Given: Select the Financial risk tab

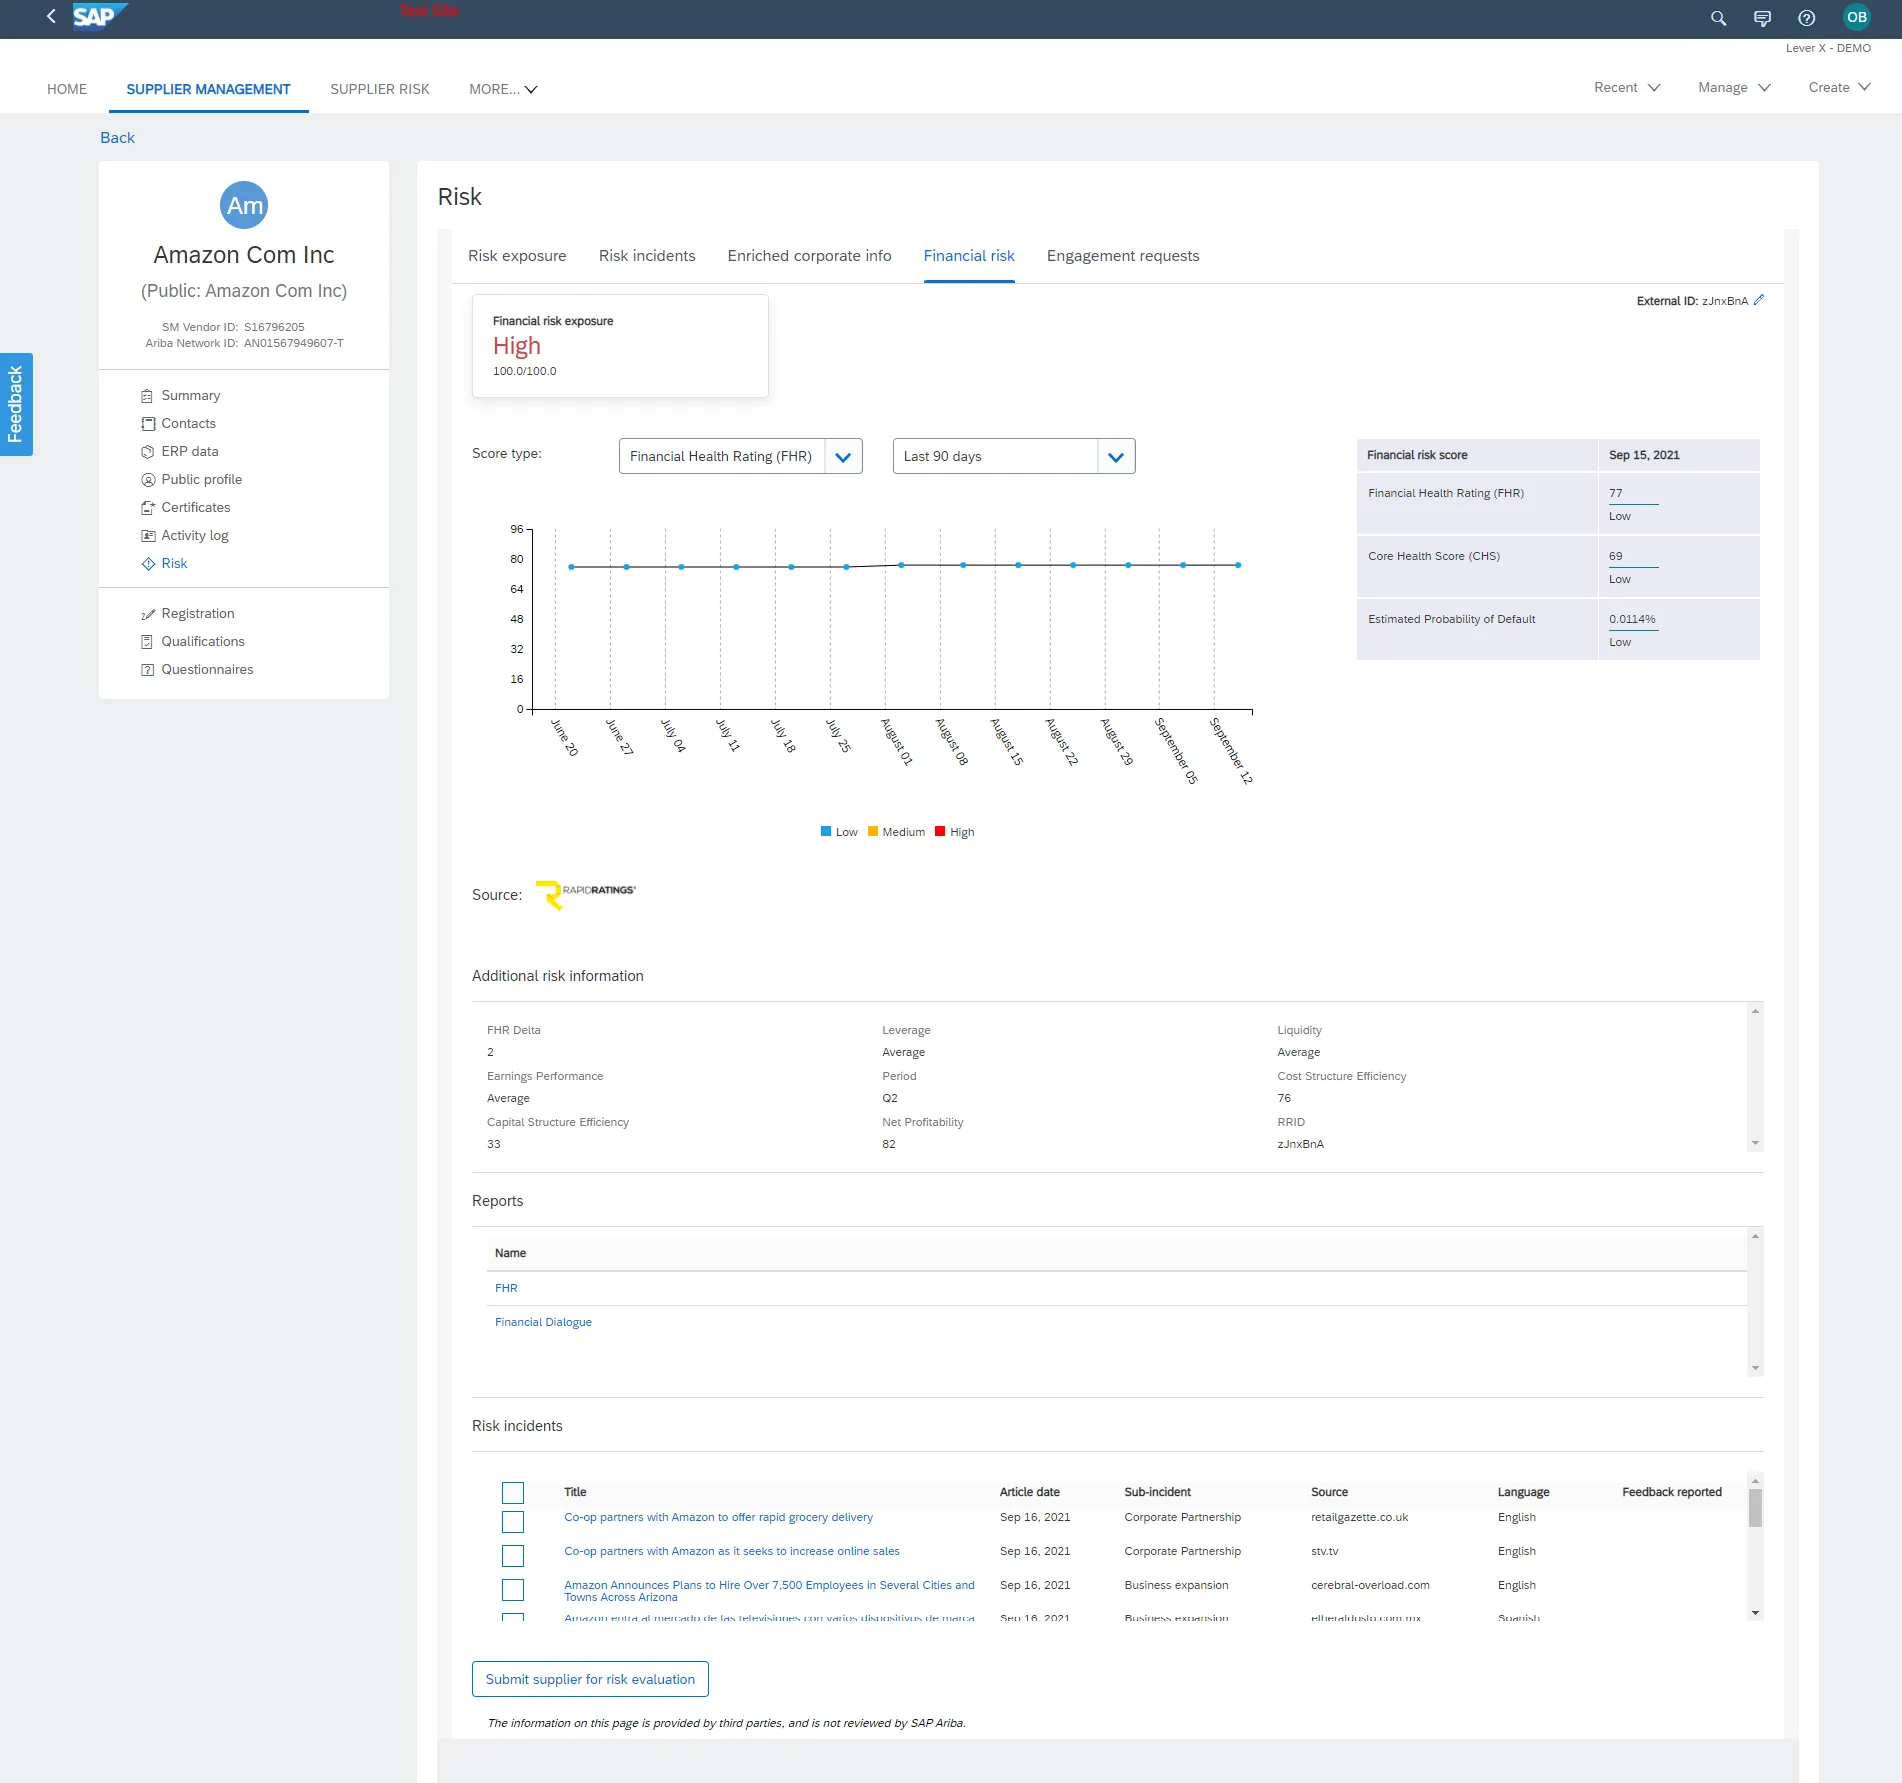Looking at the screenshot, I should [x=969, y=256].
